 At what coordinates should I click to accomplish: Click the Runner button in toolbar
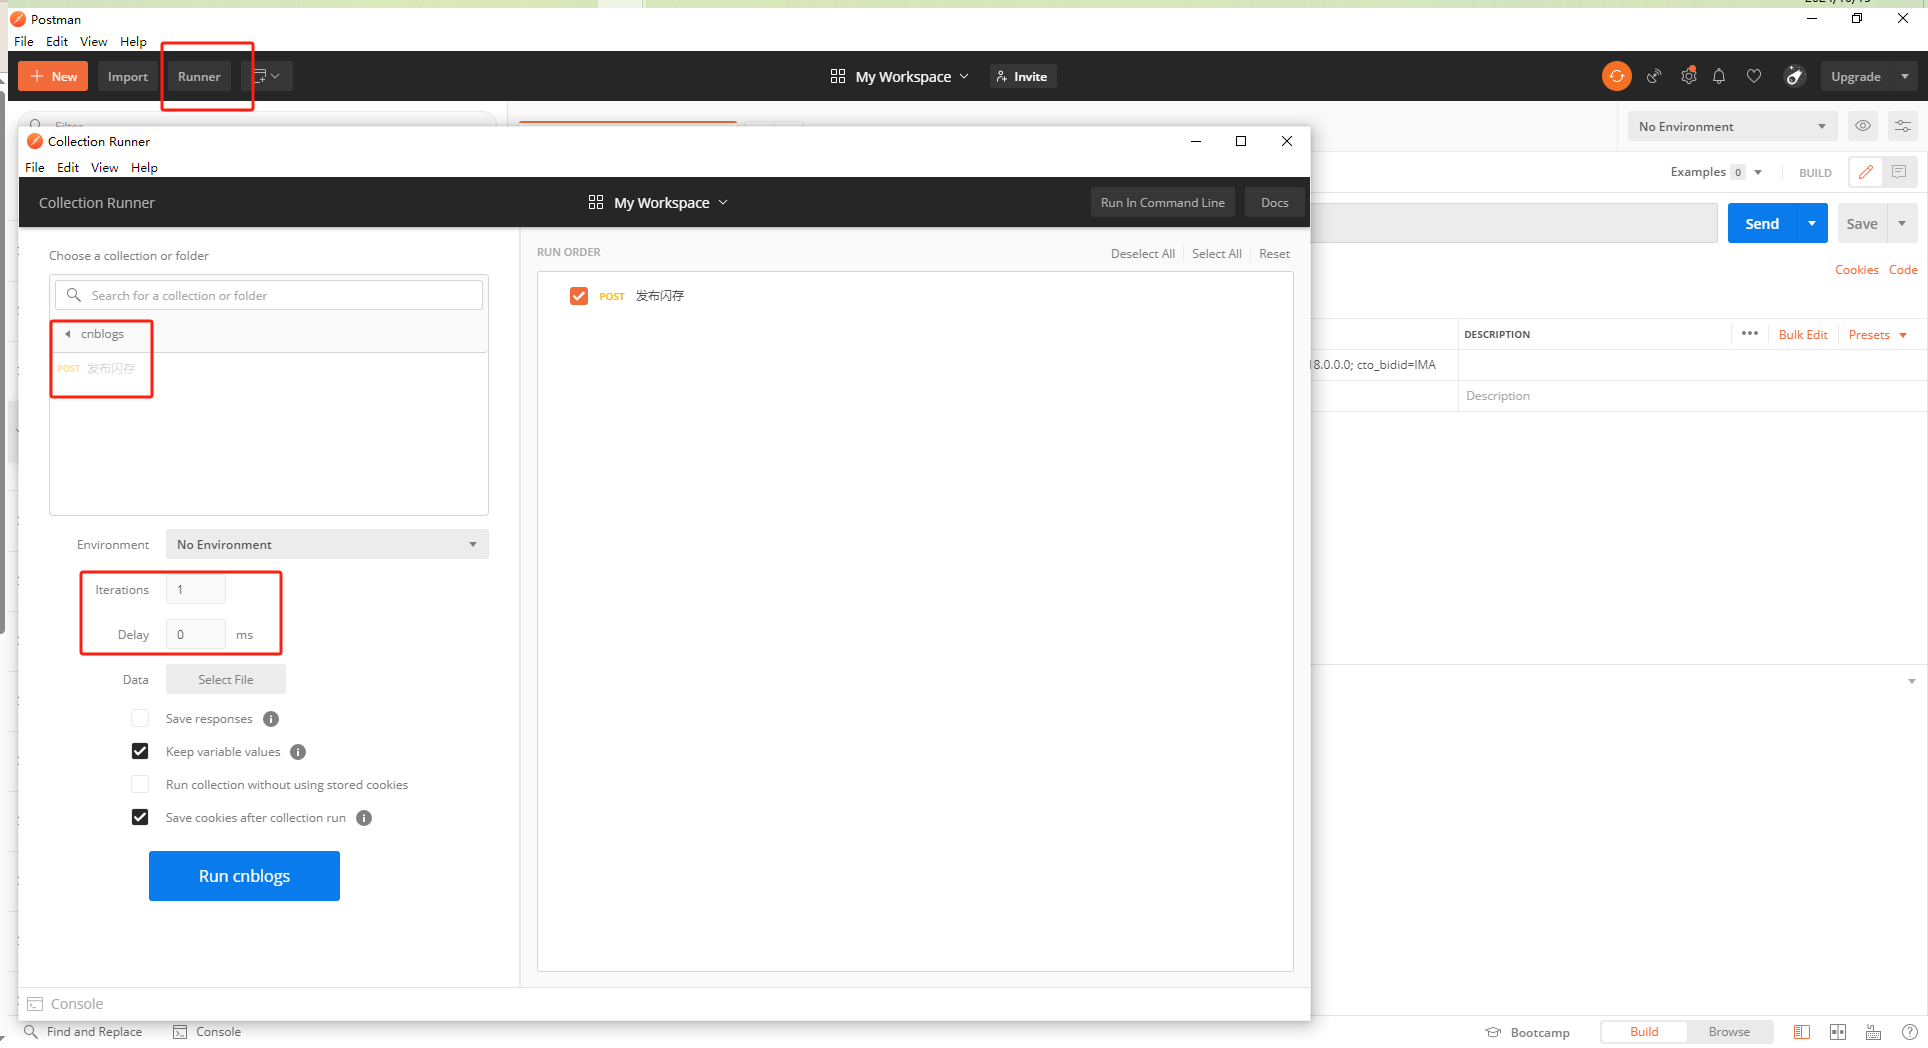[x=199, y=76]
